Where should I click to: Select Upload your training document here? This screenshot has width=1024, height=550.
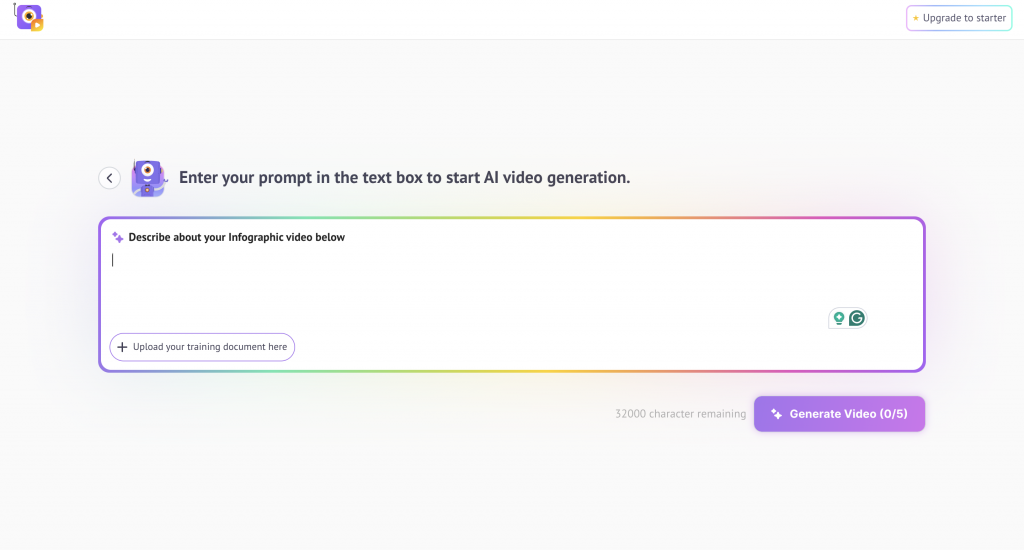210,347
